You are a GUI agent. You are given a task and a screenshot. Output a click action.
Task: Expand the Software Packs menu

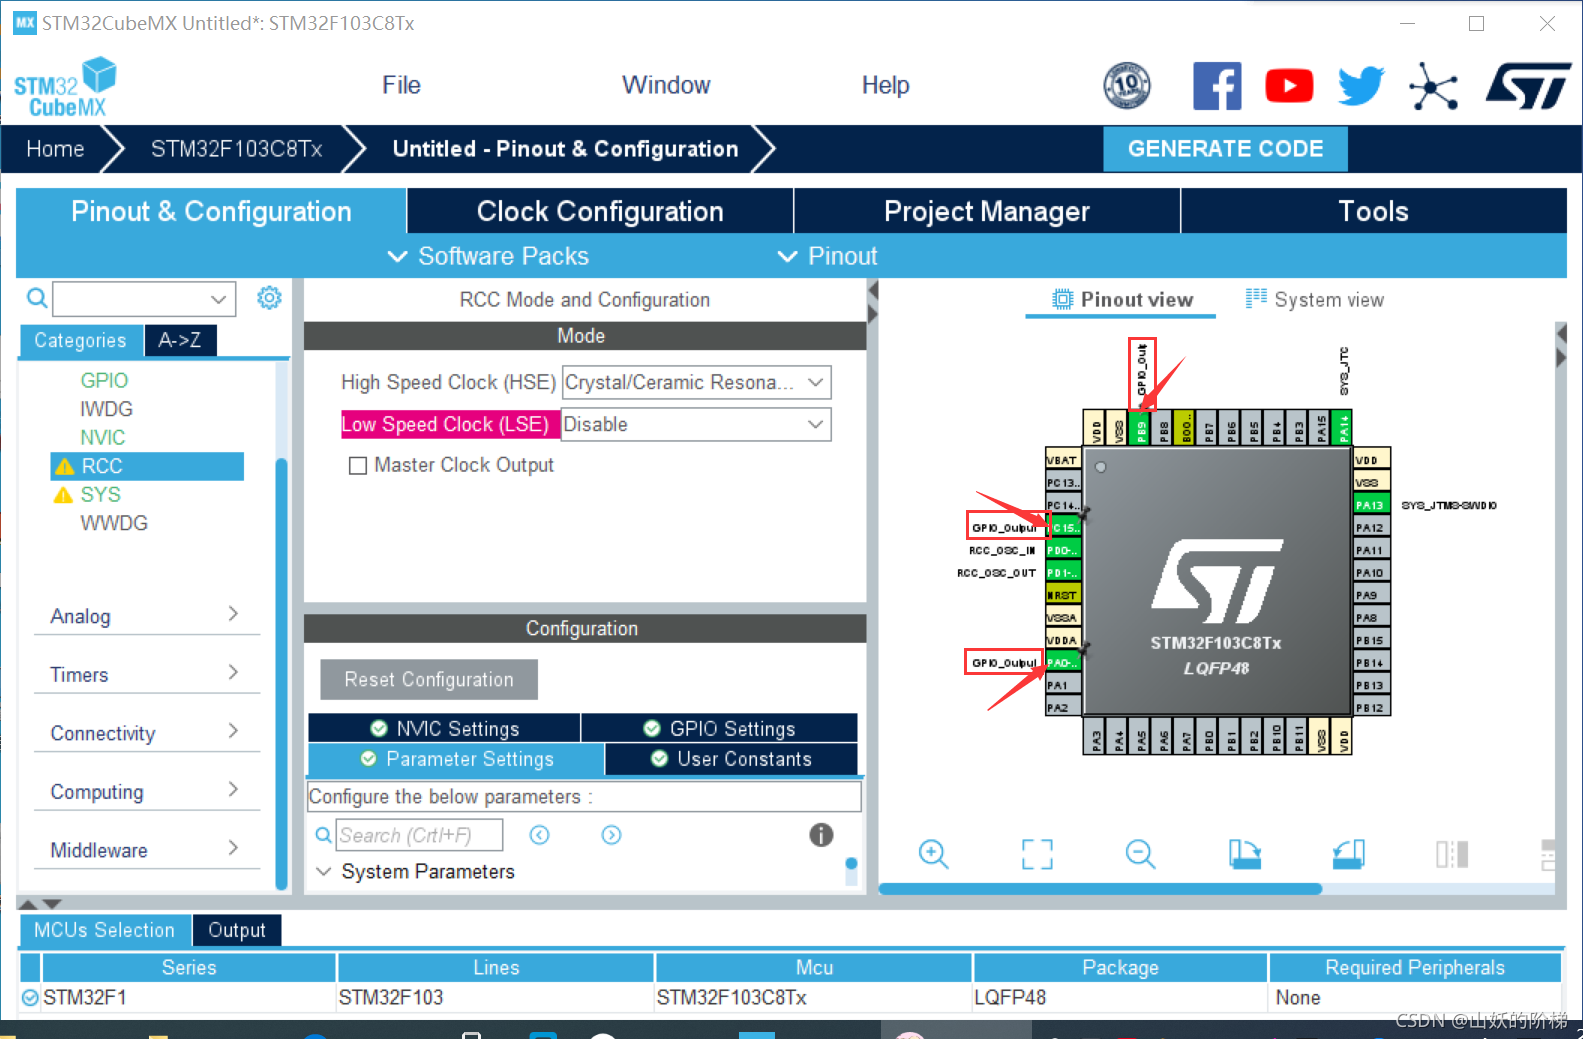(488, 256)
